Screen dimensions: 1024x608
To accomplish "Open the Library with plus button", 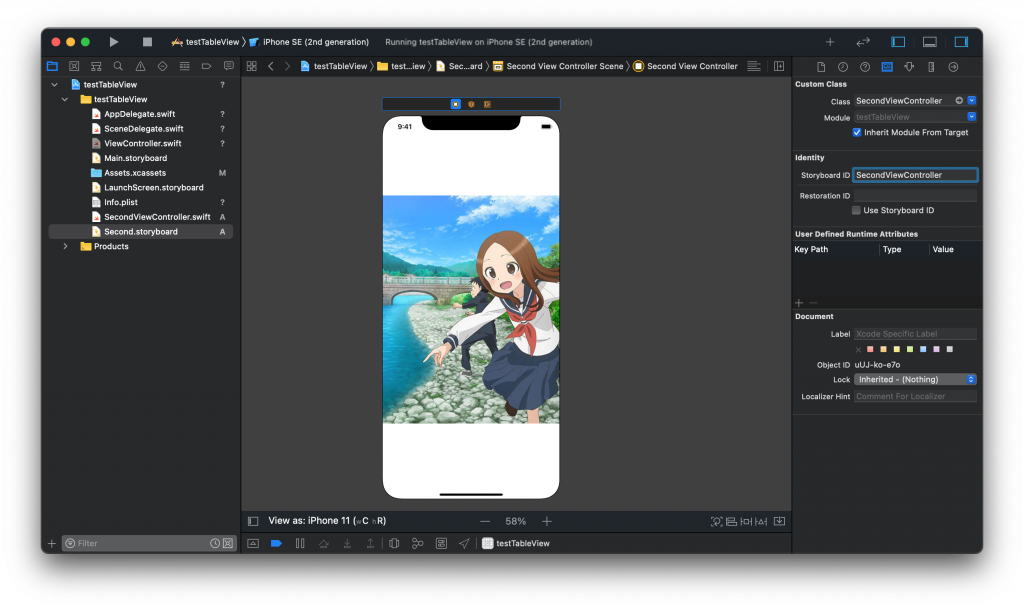I will click(829, 42).
